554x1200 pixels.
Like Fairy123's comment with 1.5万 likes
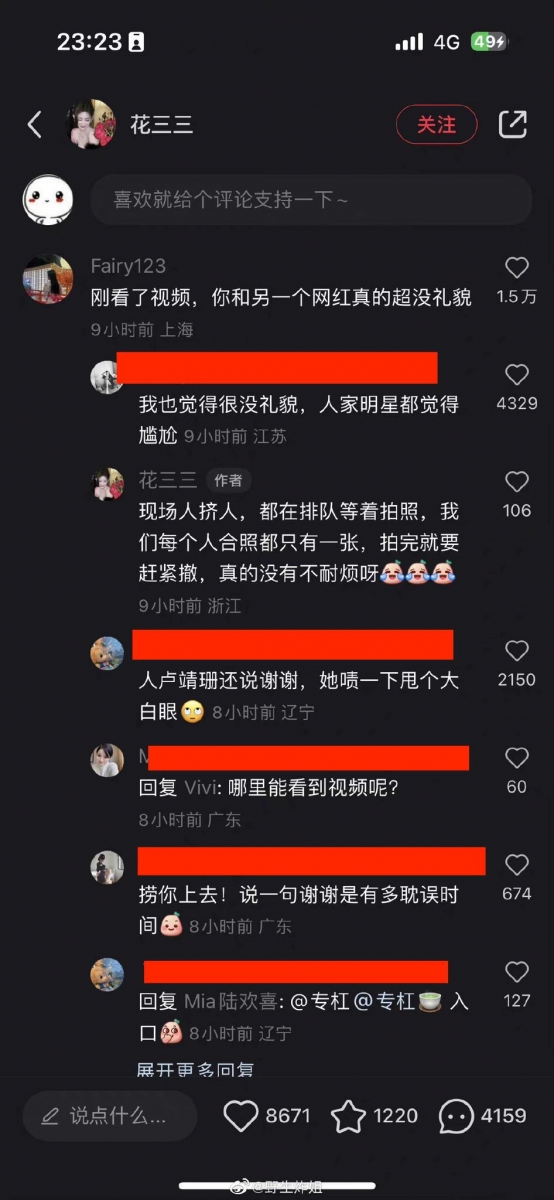click(517, 267)
